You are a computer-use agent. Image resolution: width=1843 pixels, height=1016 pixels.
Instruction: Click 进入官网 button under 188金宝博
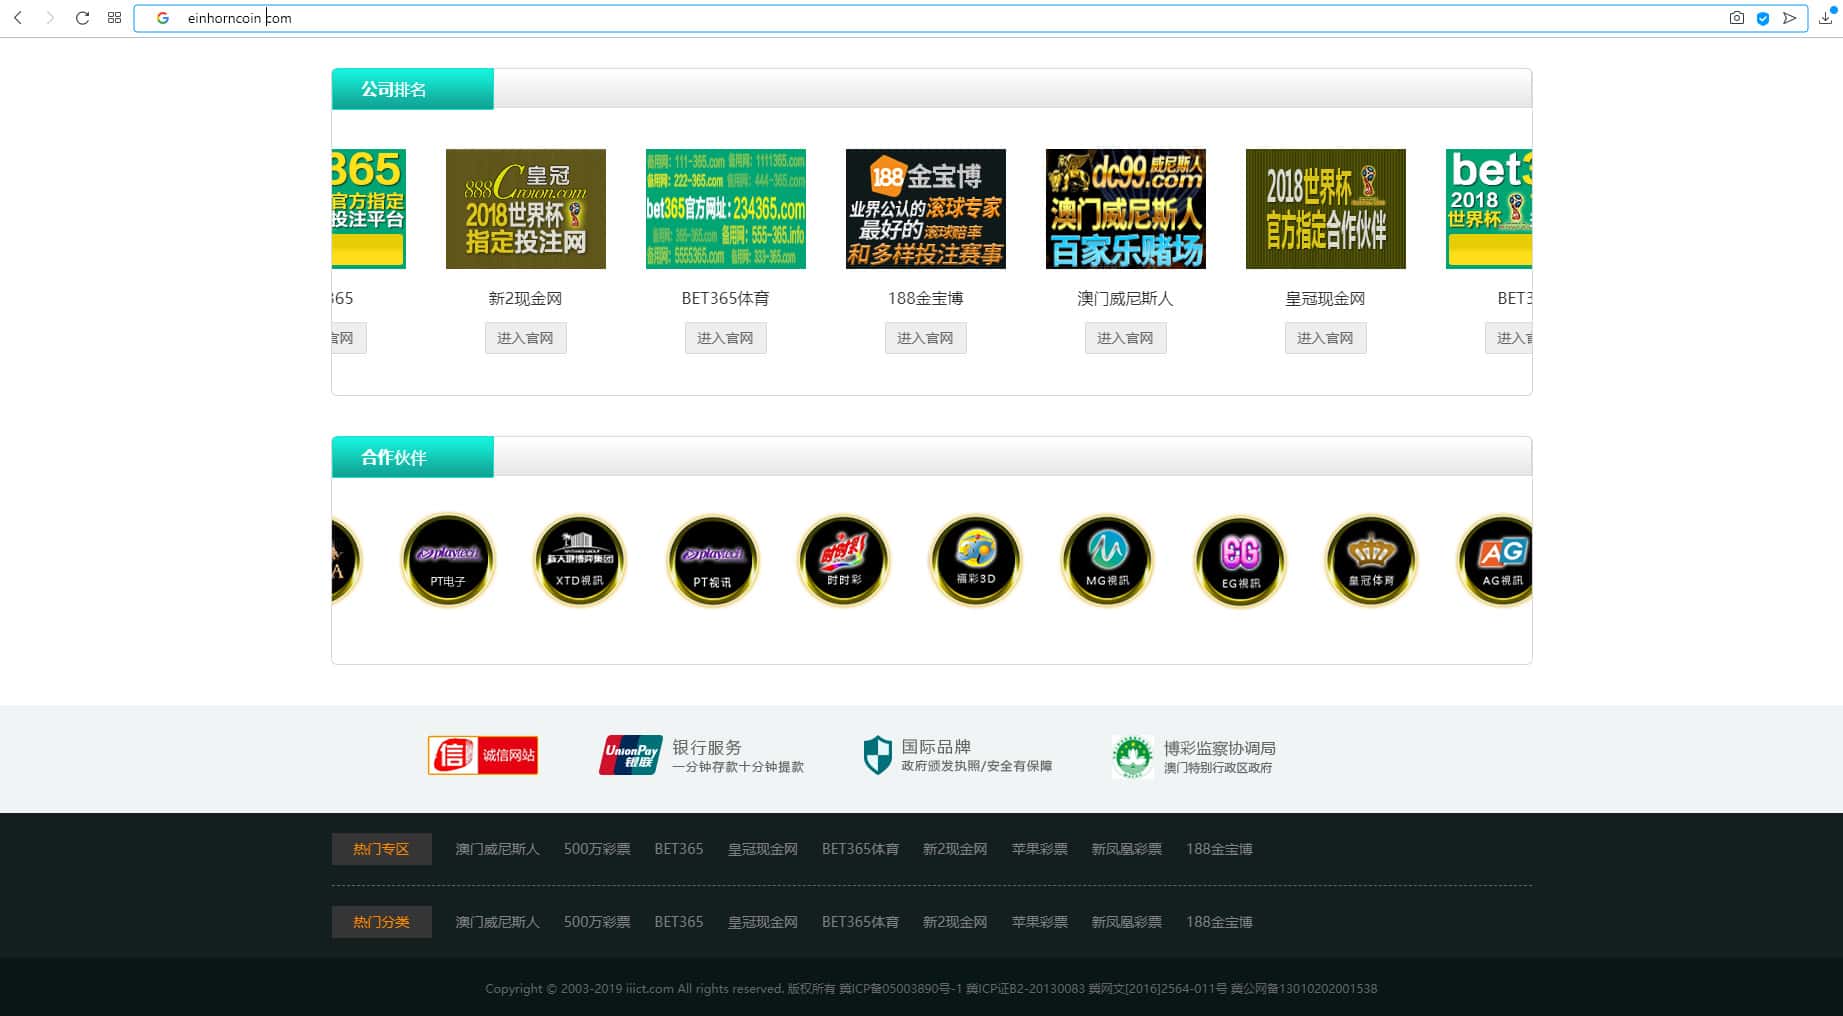[x=926, y=338]
